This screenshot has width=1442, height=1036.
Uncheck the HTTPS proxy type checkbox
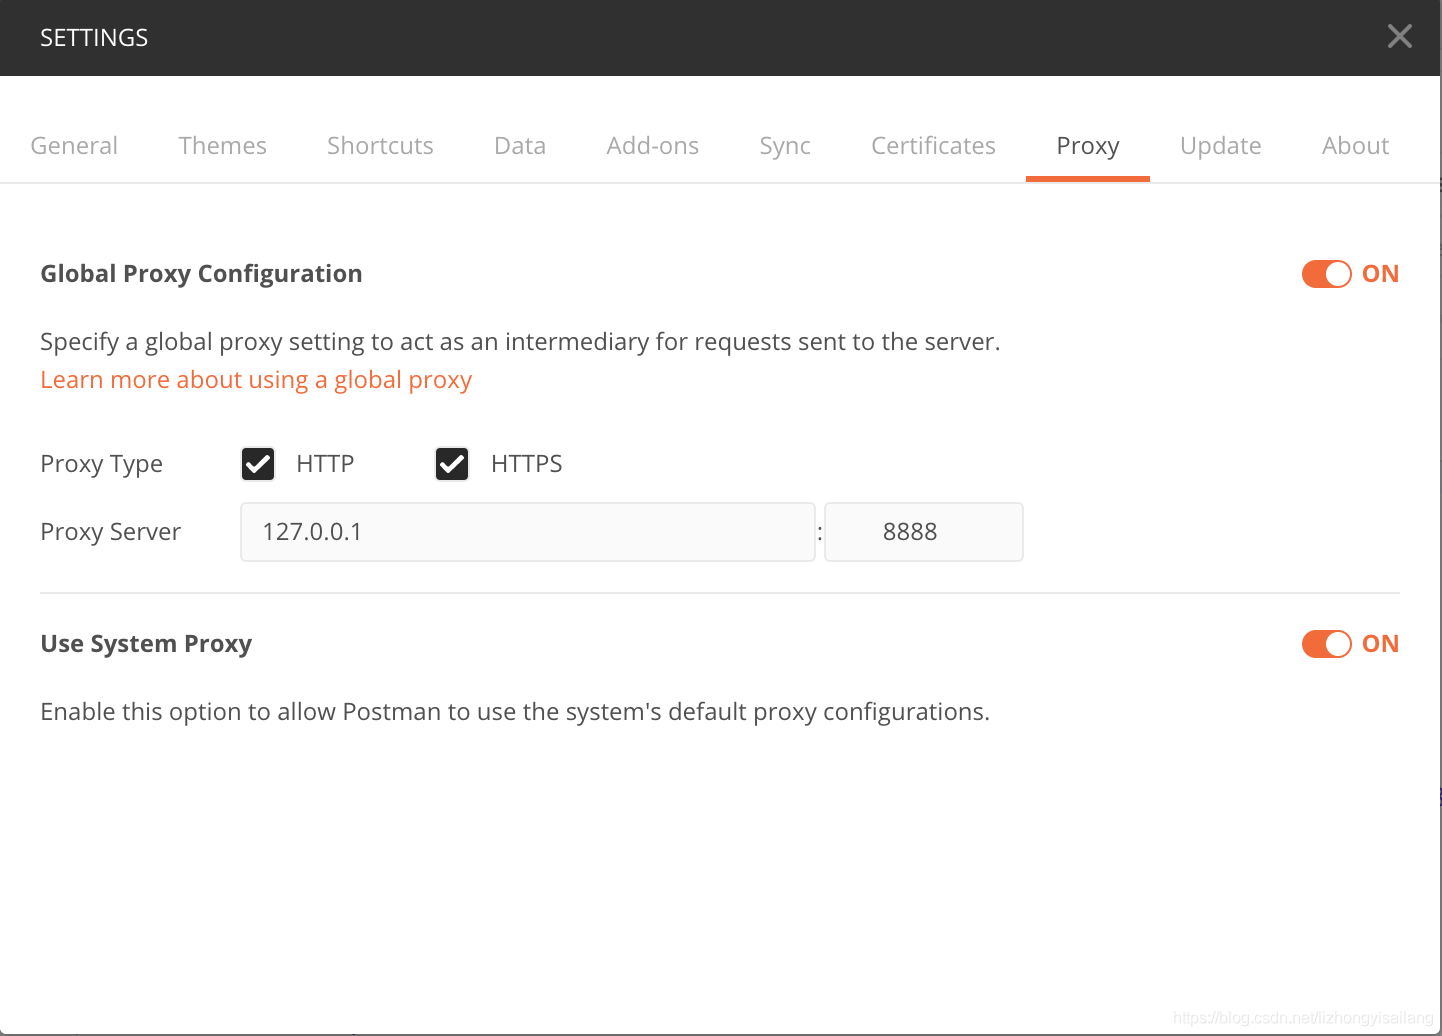(x=452, y=464)
